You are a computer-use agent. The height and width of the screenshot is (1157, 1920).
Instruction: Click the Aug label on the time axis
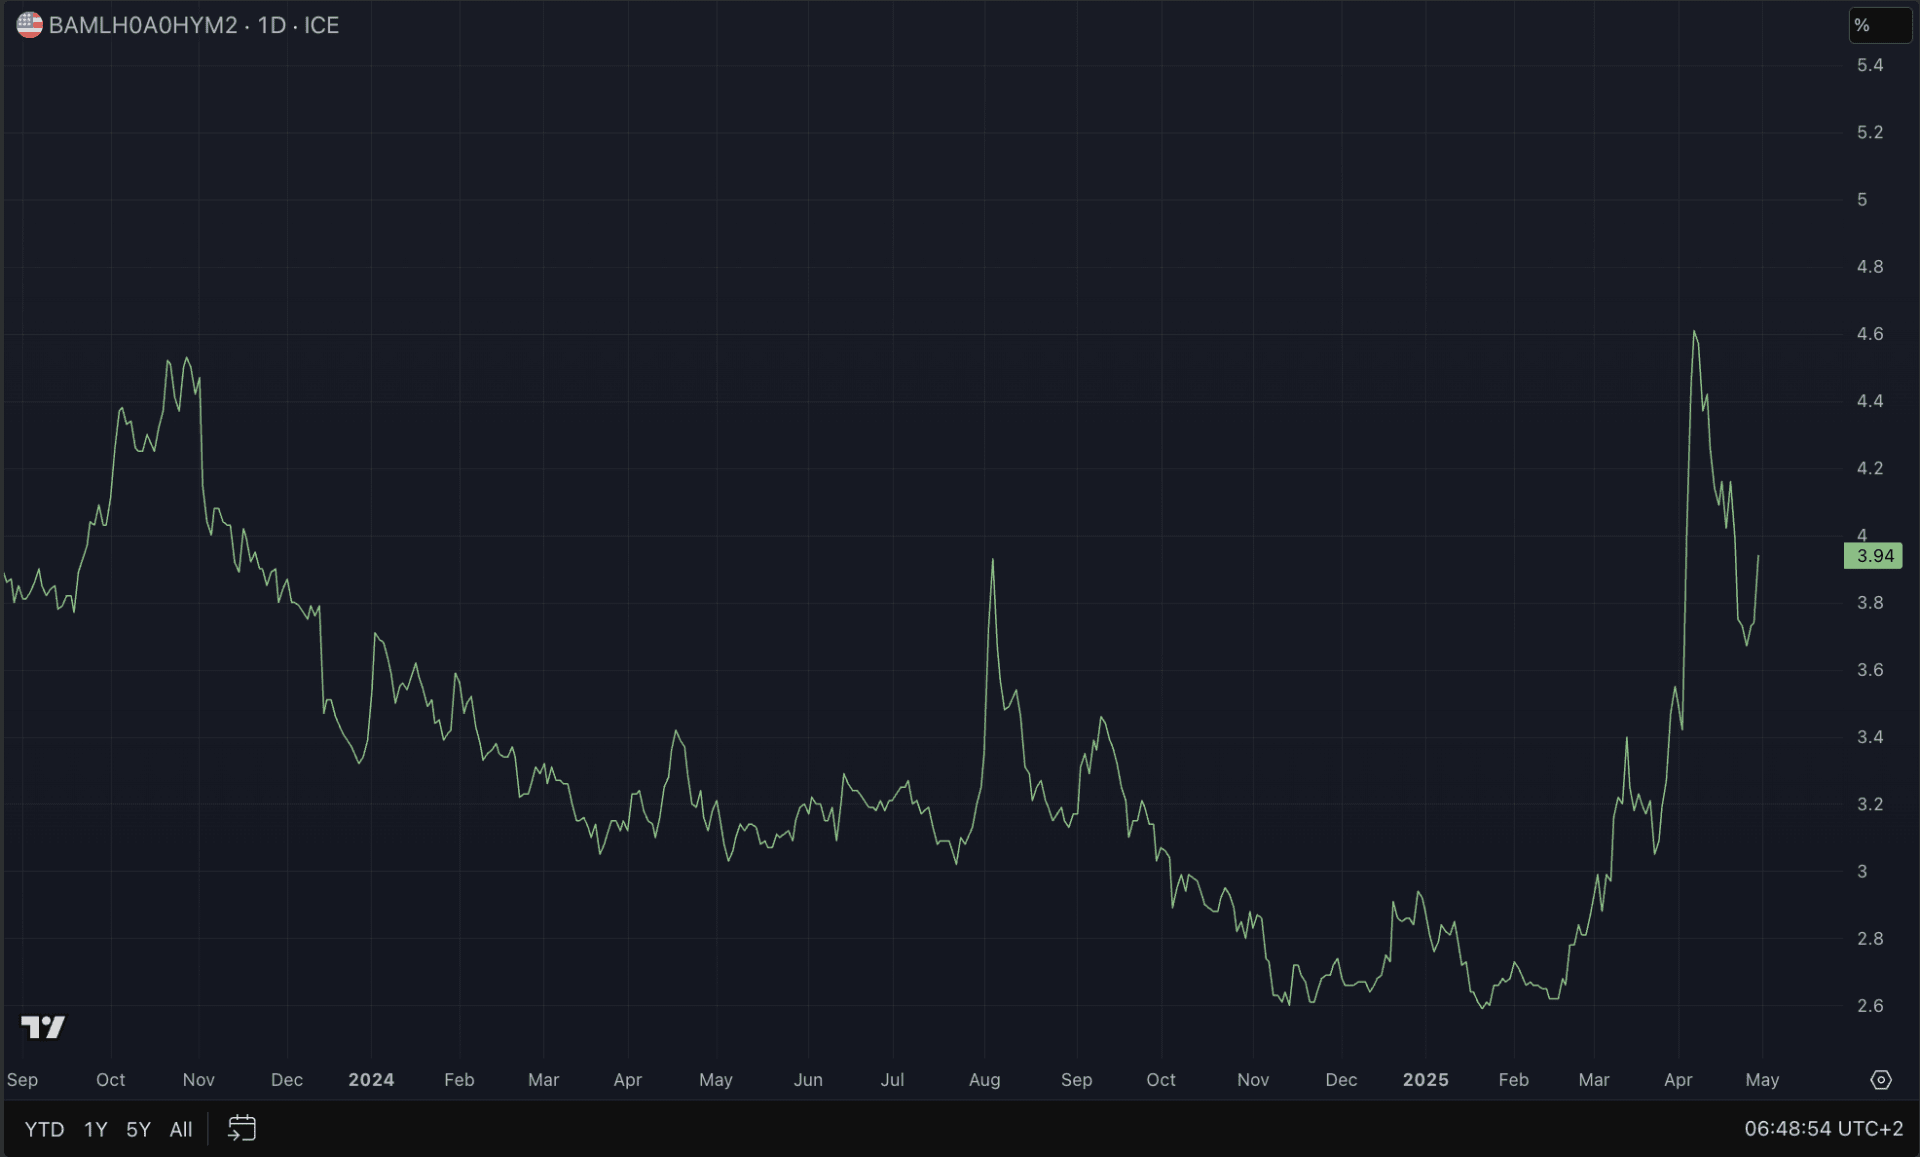(x=984, y=1080)
